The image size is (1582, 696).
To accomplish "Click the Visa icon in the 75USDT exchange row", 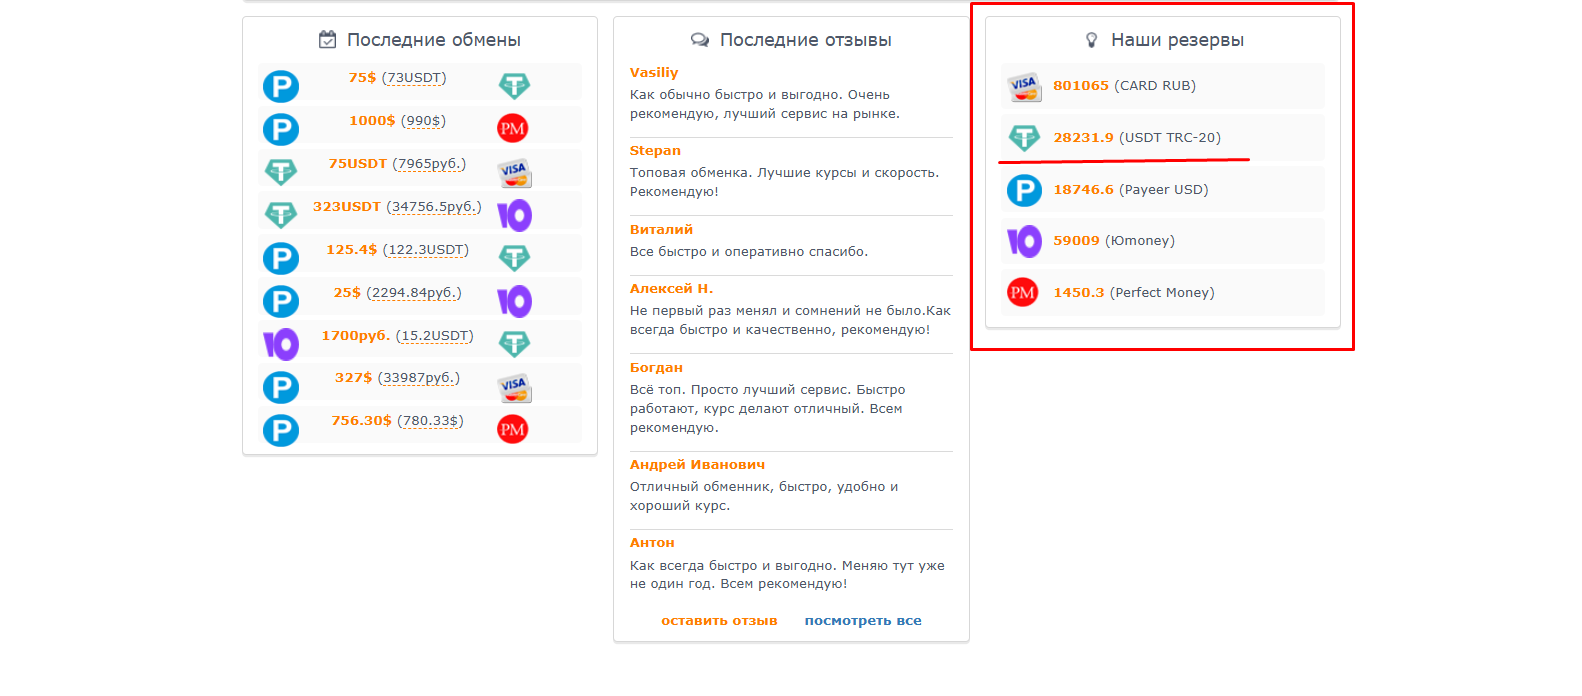I will coord(514,172).
